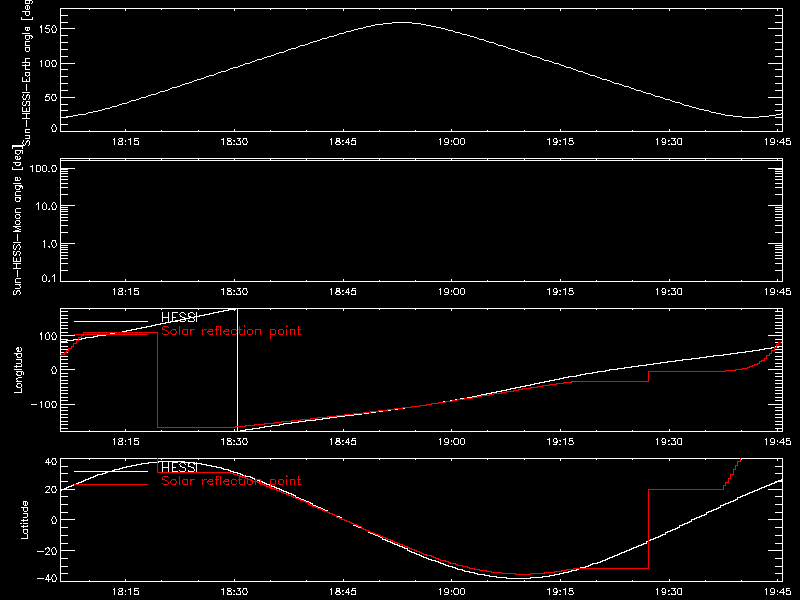This screenshot has height=600, width=800.
Task: Click 19:45 time label under Latitude plot
Action: [778, 591]
